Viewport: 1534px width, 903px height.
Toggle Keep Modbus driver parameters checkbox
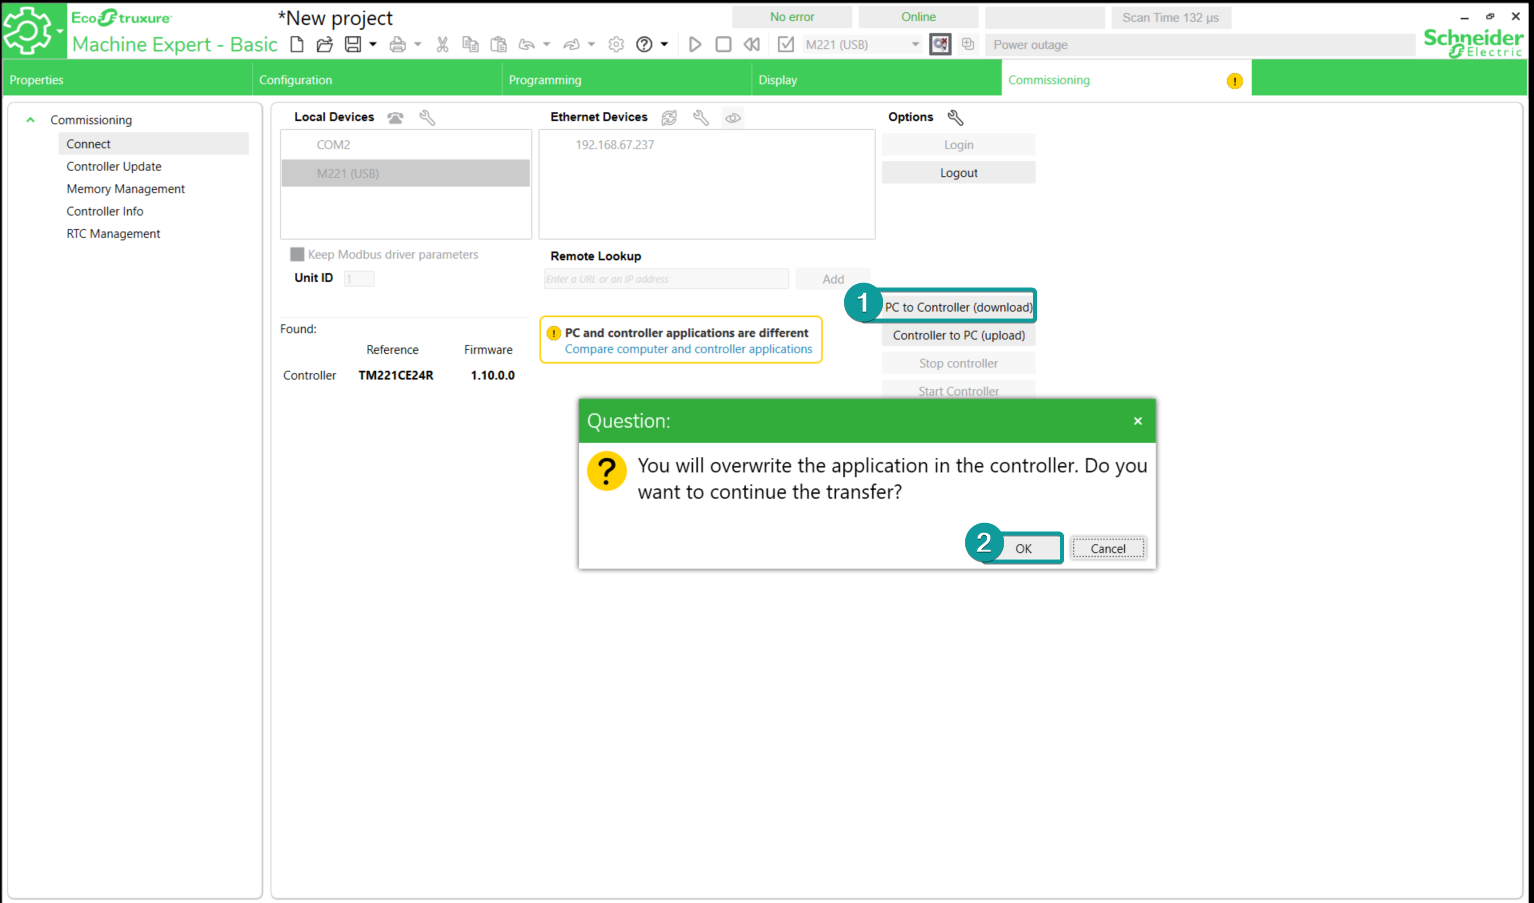297,255
